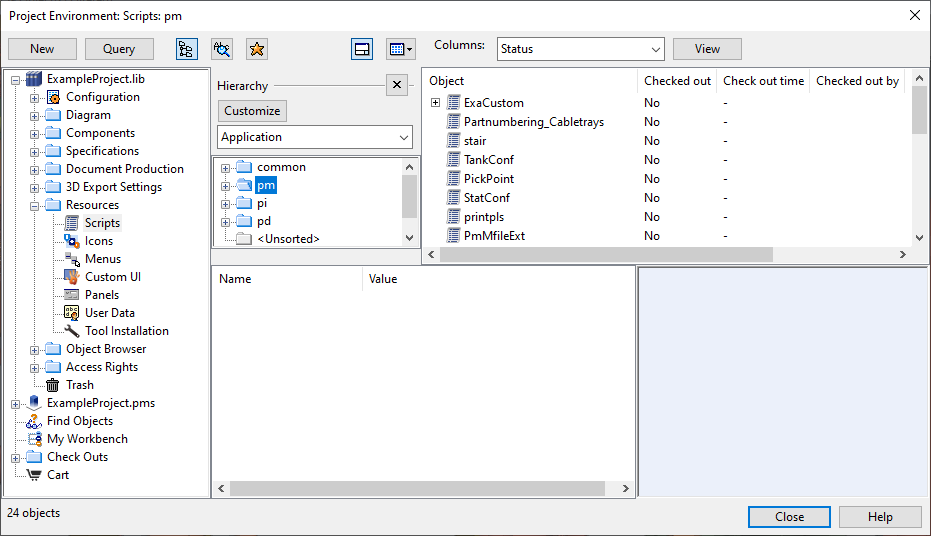Toggle the tree hierarchy view icon

pos(186,49)
